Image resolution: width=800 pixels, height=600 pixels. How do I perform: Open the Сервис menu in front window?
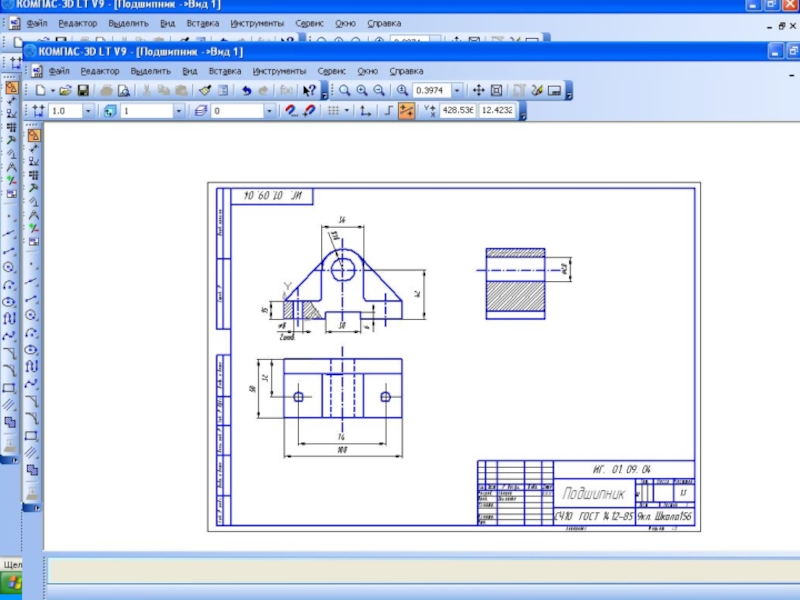click(331, 71)
